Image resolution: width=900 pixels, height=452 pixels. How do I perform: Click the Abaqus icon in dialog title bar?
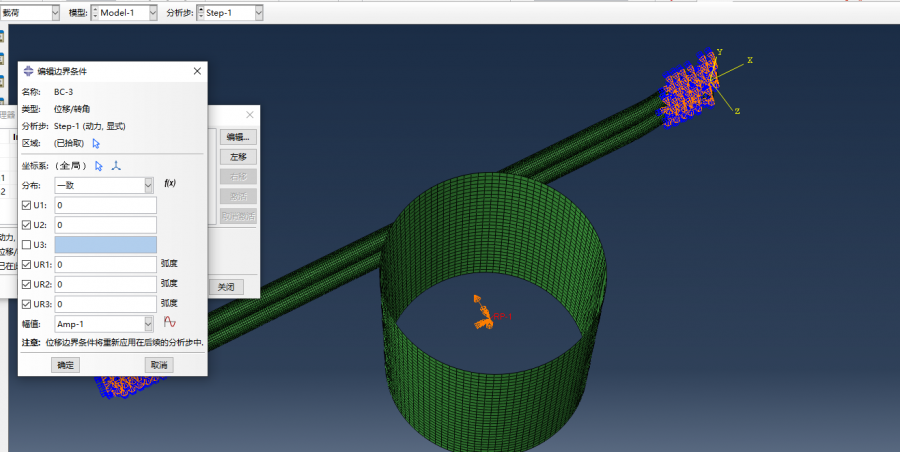(27, 71)
